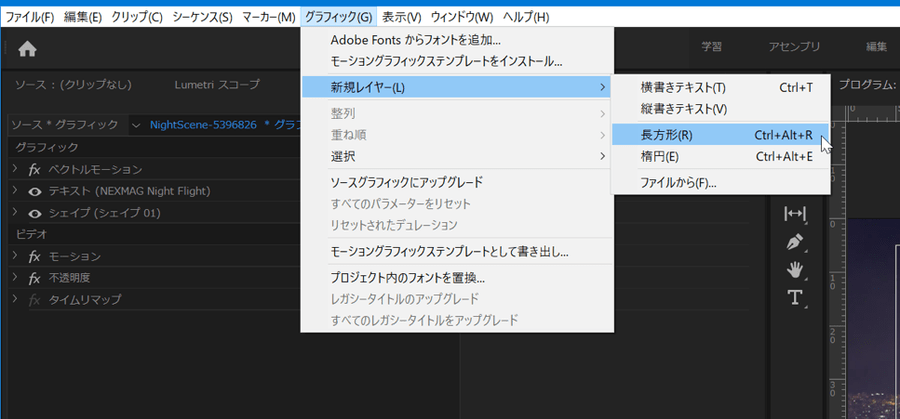900x419 pixels.
Task: Expand シェイプ (シェイプ 01) row
Action: click(x=14, y=213)
